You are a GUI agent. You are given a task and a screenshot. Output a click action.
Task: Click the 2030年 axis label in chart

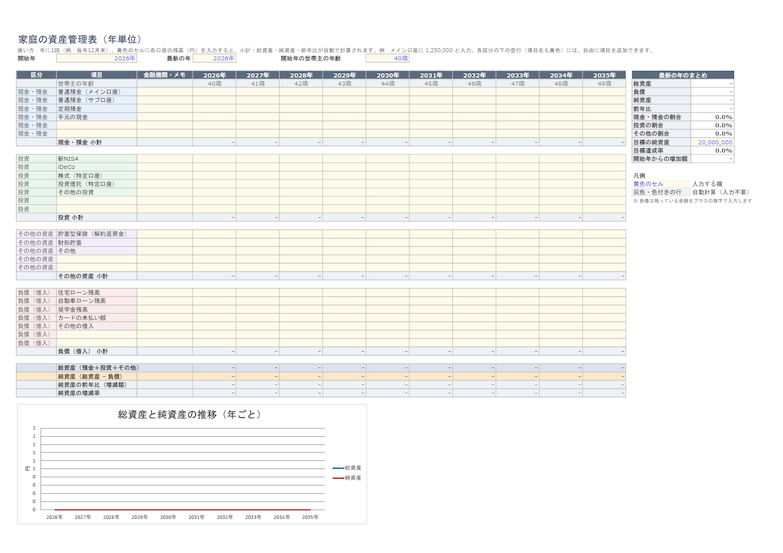pos(168,517)
